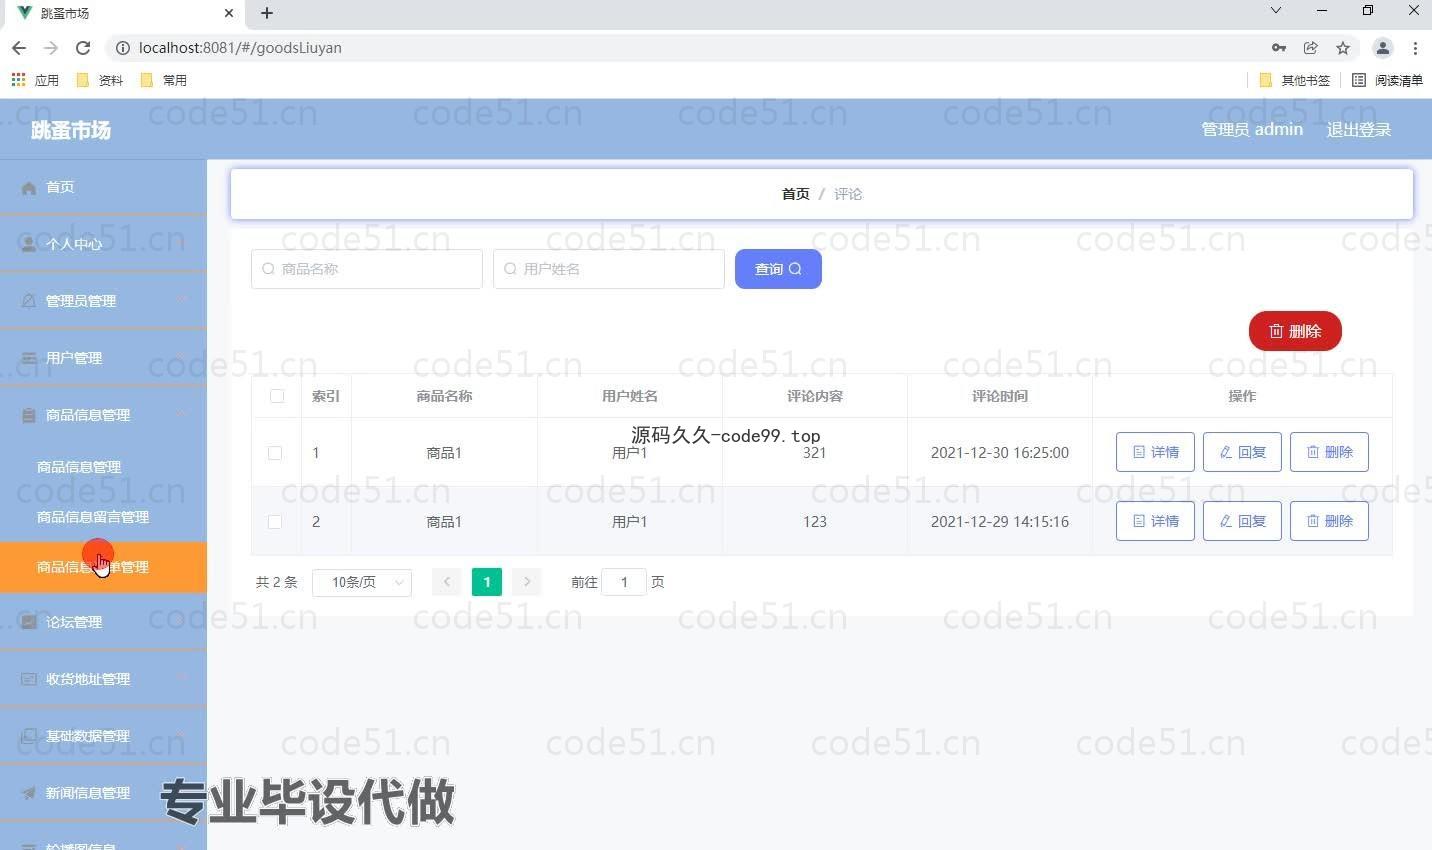Screen dimensions: 1432x850
Task: Click the 评论时间 column header
Action: 1000,396
